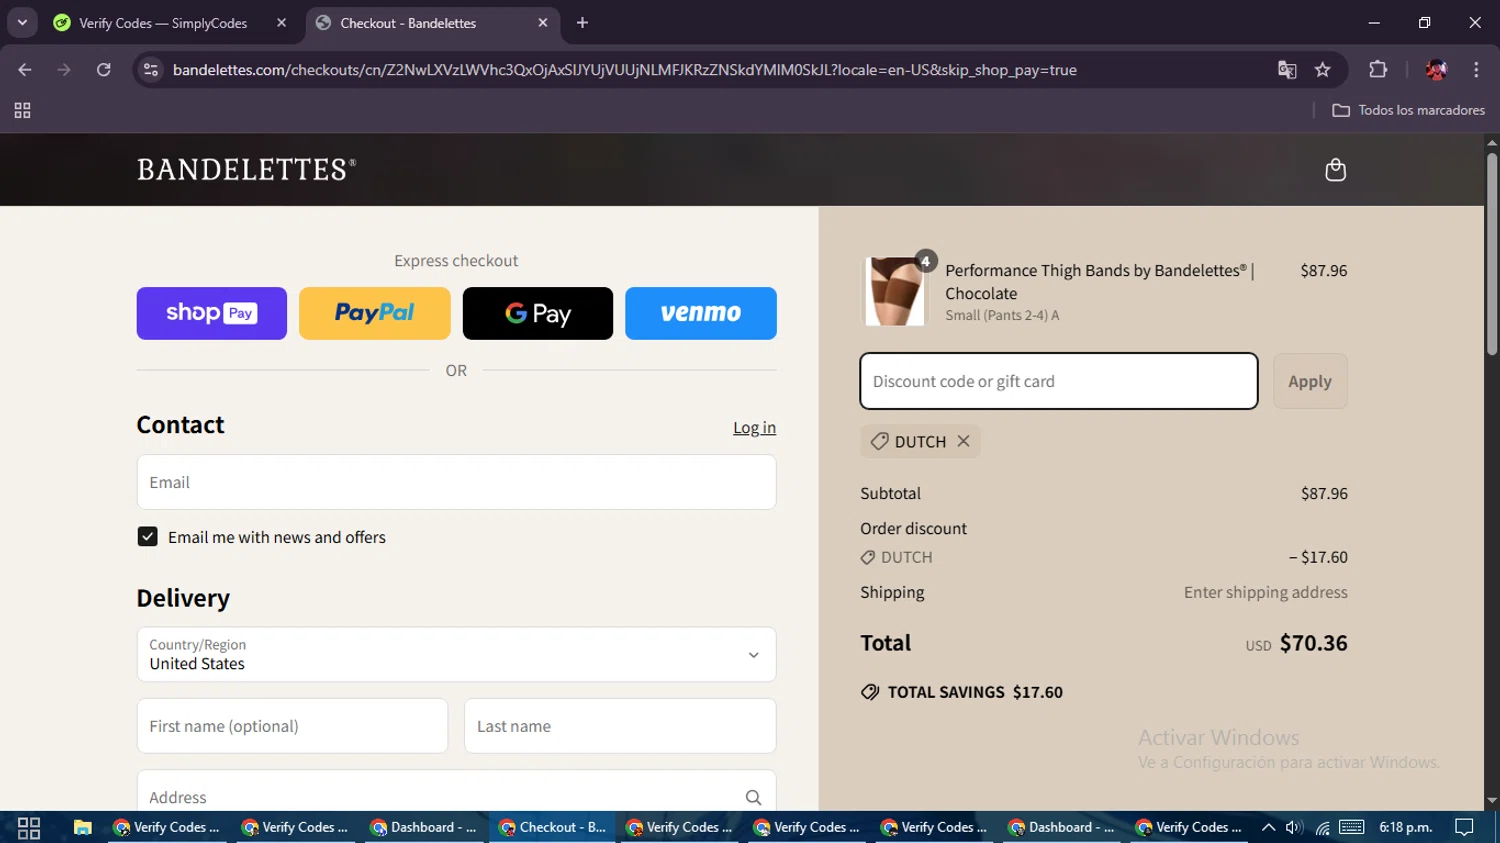Click Enter shipping address text
The image size is (1500, 843).
tap(1266, 592)
